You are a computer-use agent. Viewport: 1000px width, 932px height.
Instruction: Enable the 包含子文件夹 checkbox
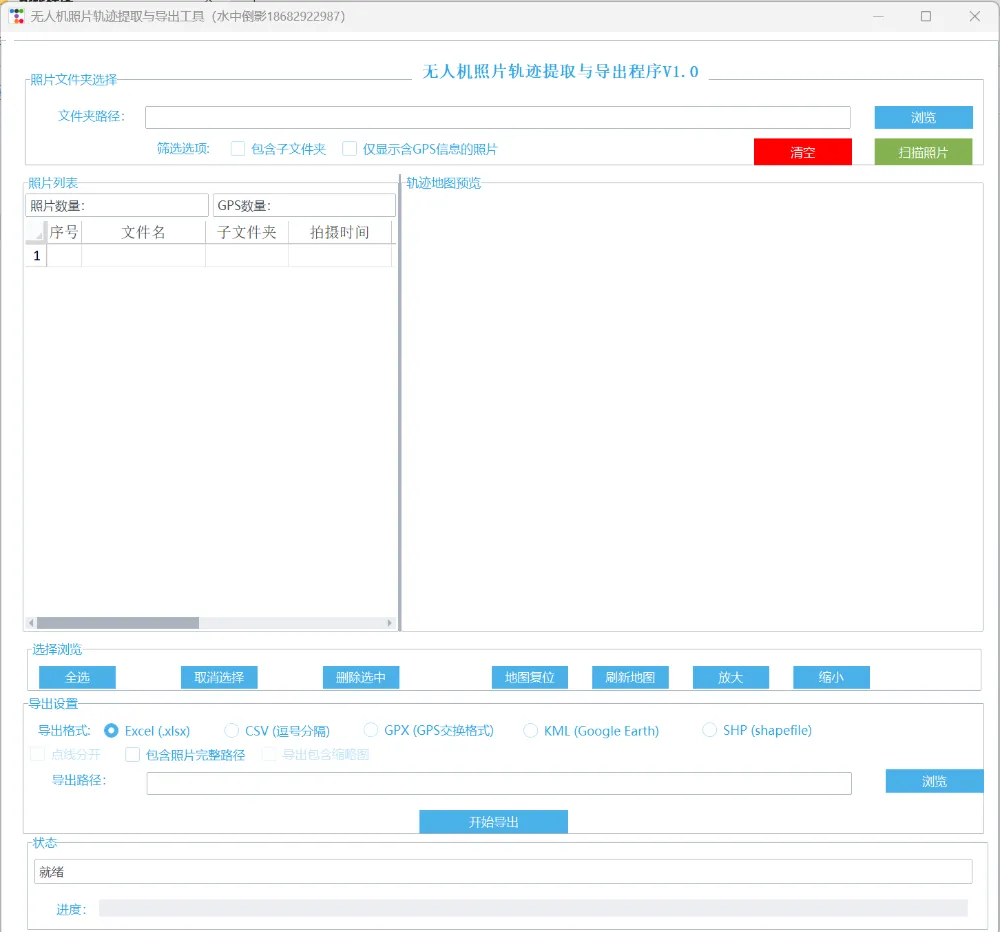pos(238,149)
